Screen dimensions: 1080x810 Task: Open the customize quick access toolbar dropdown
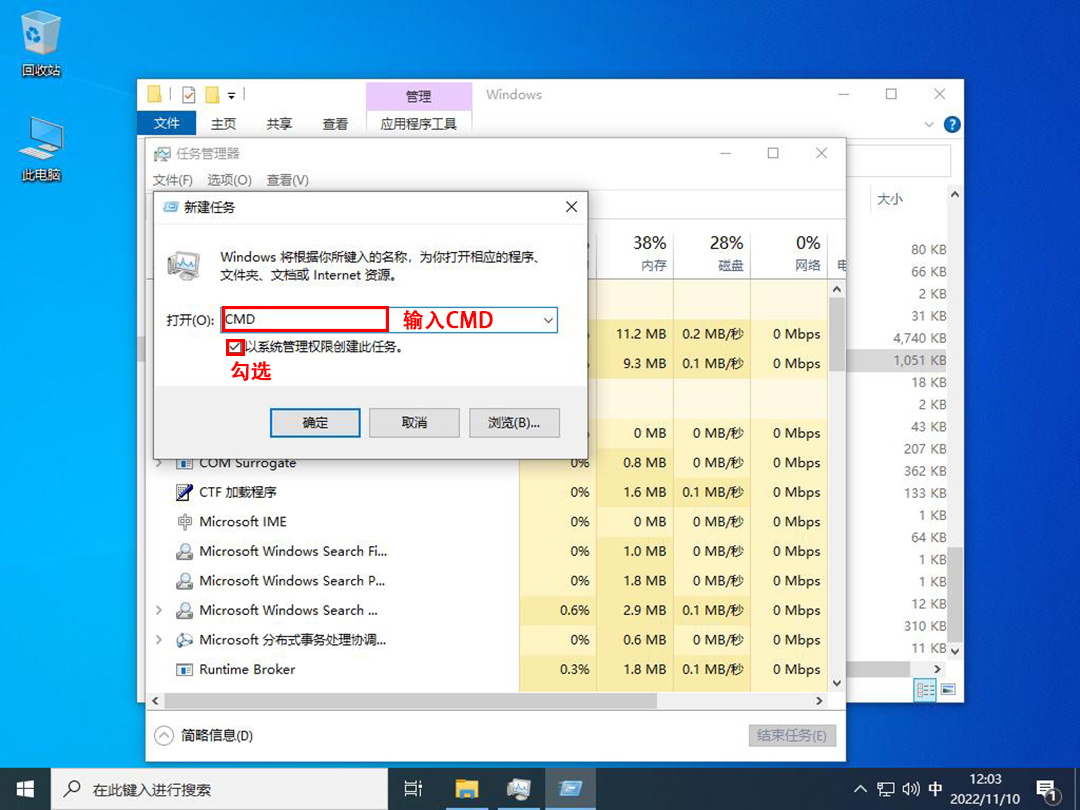(x=231, y=96)
